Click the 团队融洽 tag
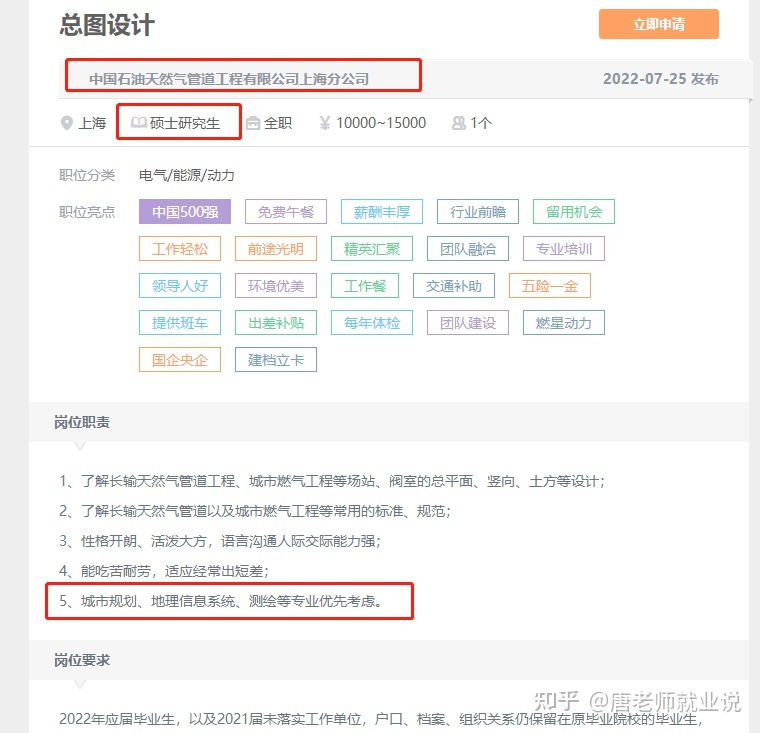 pos(468,249)
